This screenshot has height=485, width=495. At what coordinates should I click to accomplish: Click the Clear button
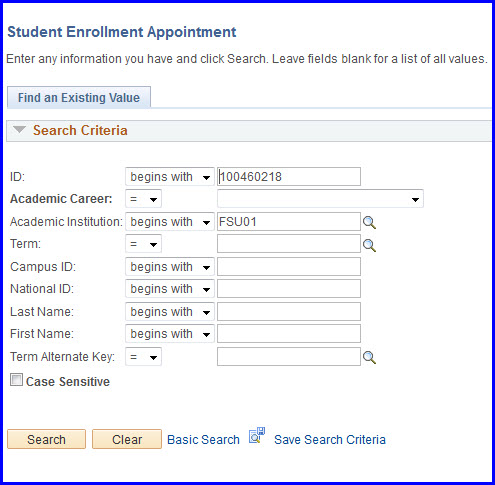tap(127, 439)
